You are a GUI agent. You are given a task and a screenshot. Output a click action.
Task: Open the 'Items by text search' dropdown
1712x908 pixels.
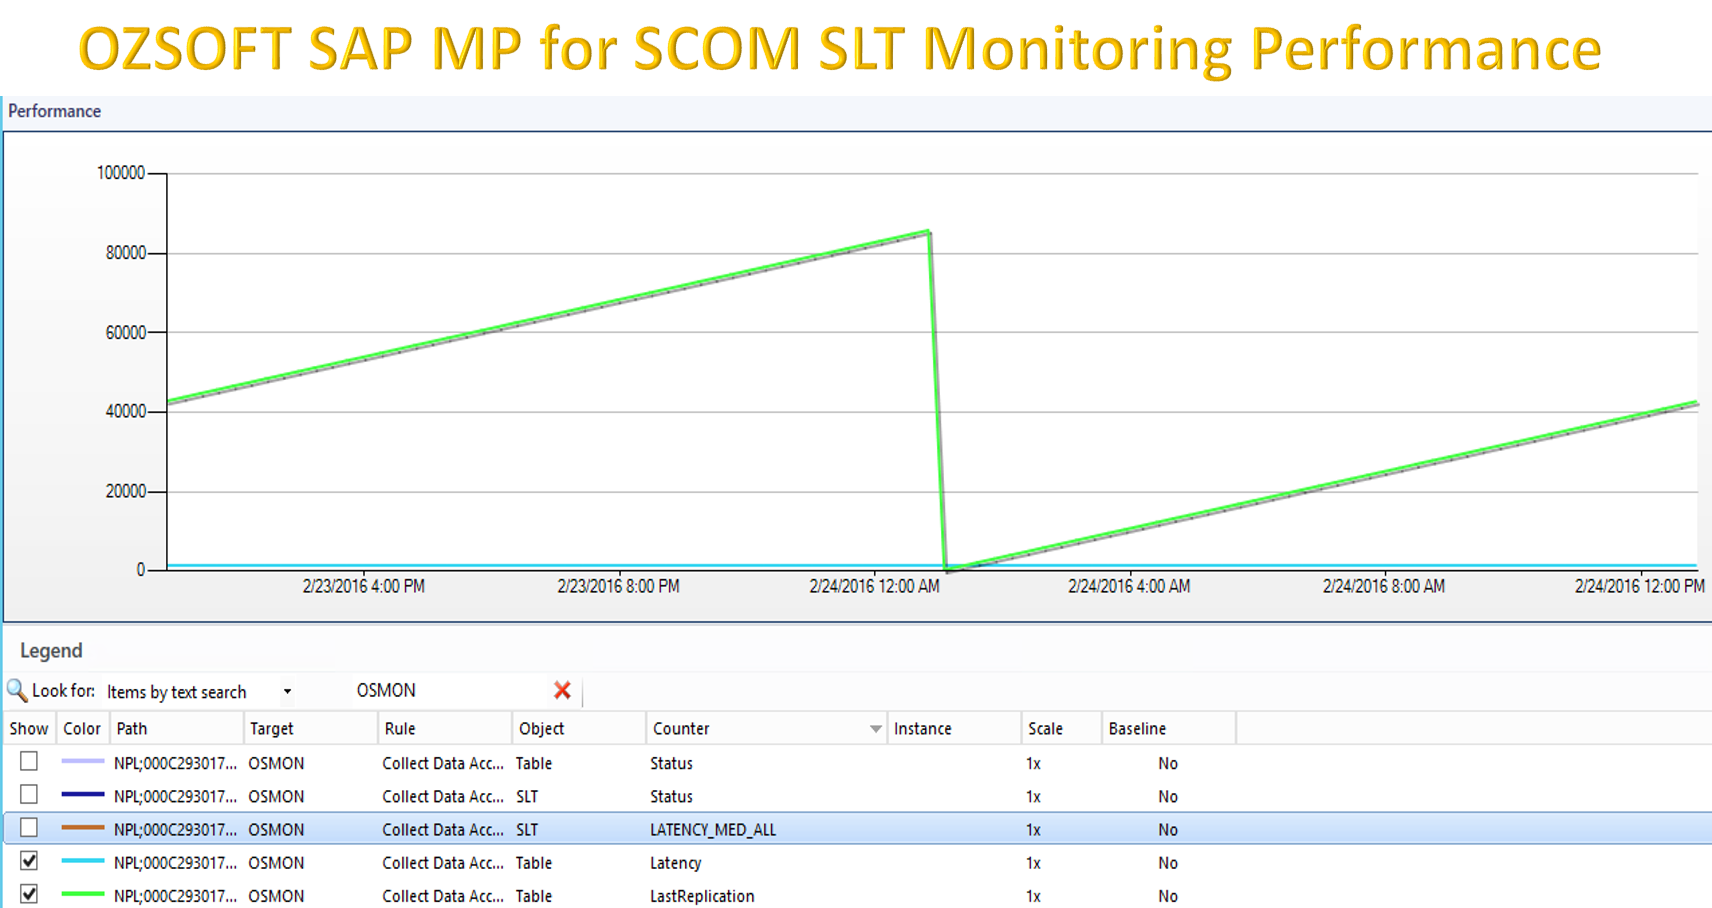point(288,690)
